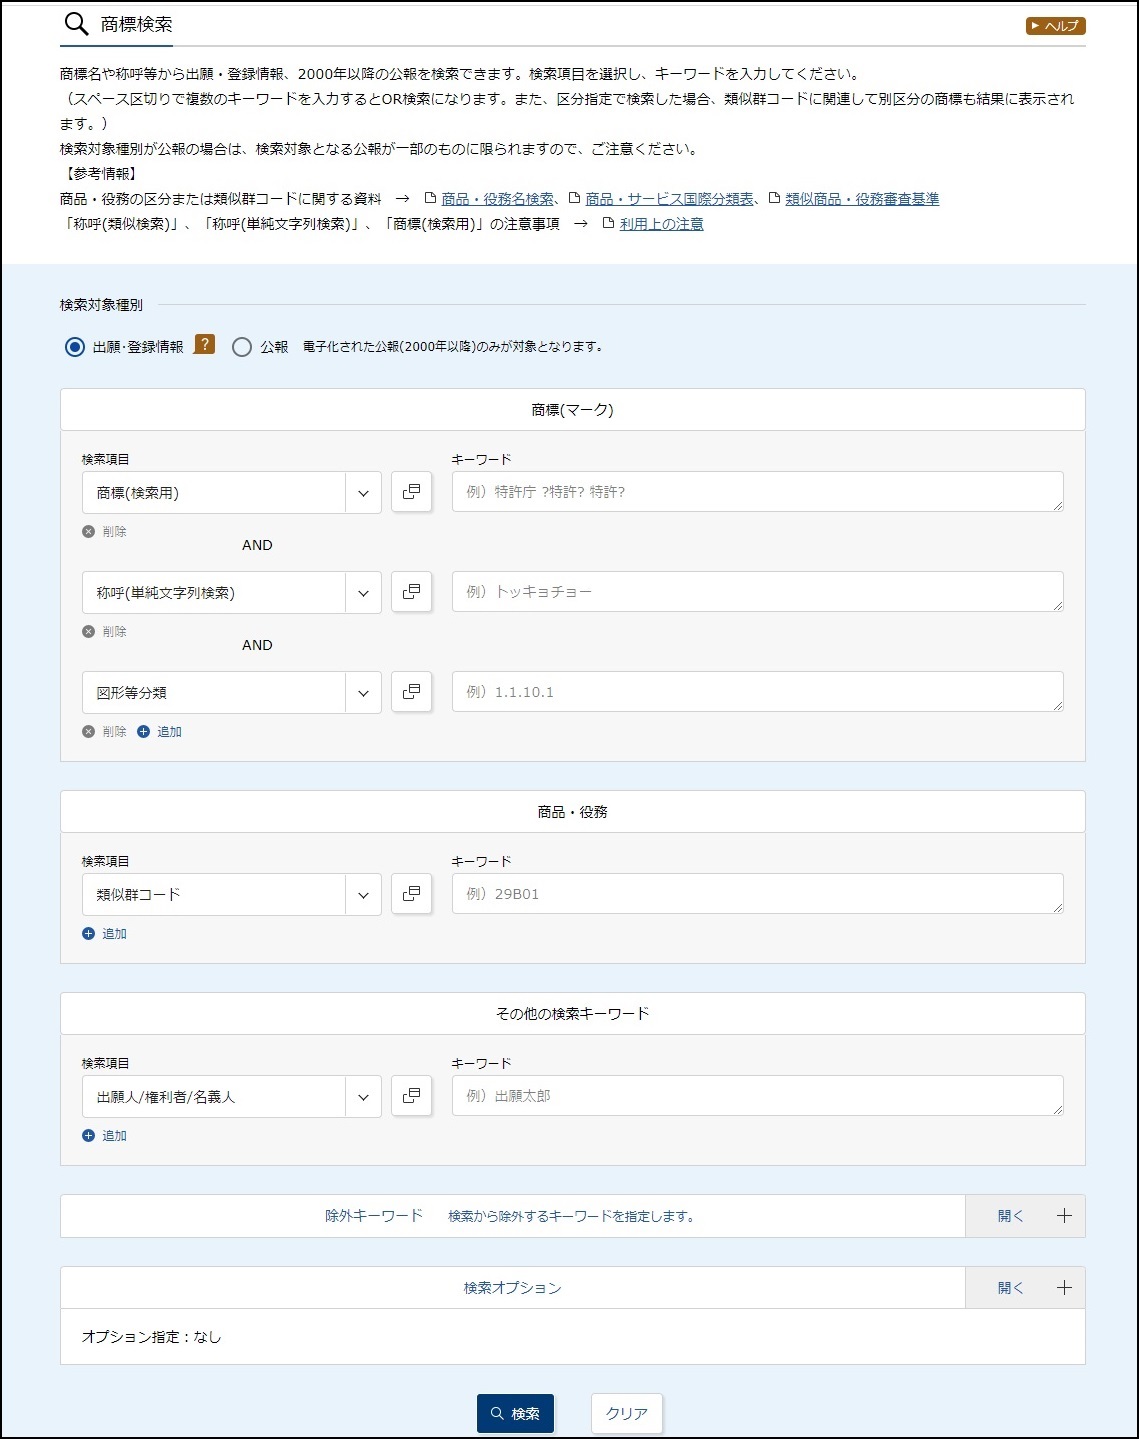This screenshot has height=1439, width=1139.
Task: Click popup window icon beside 図形等分類 dropdown
Action: [411, 692]
